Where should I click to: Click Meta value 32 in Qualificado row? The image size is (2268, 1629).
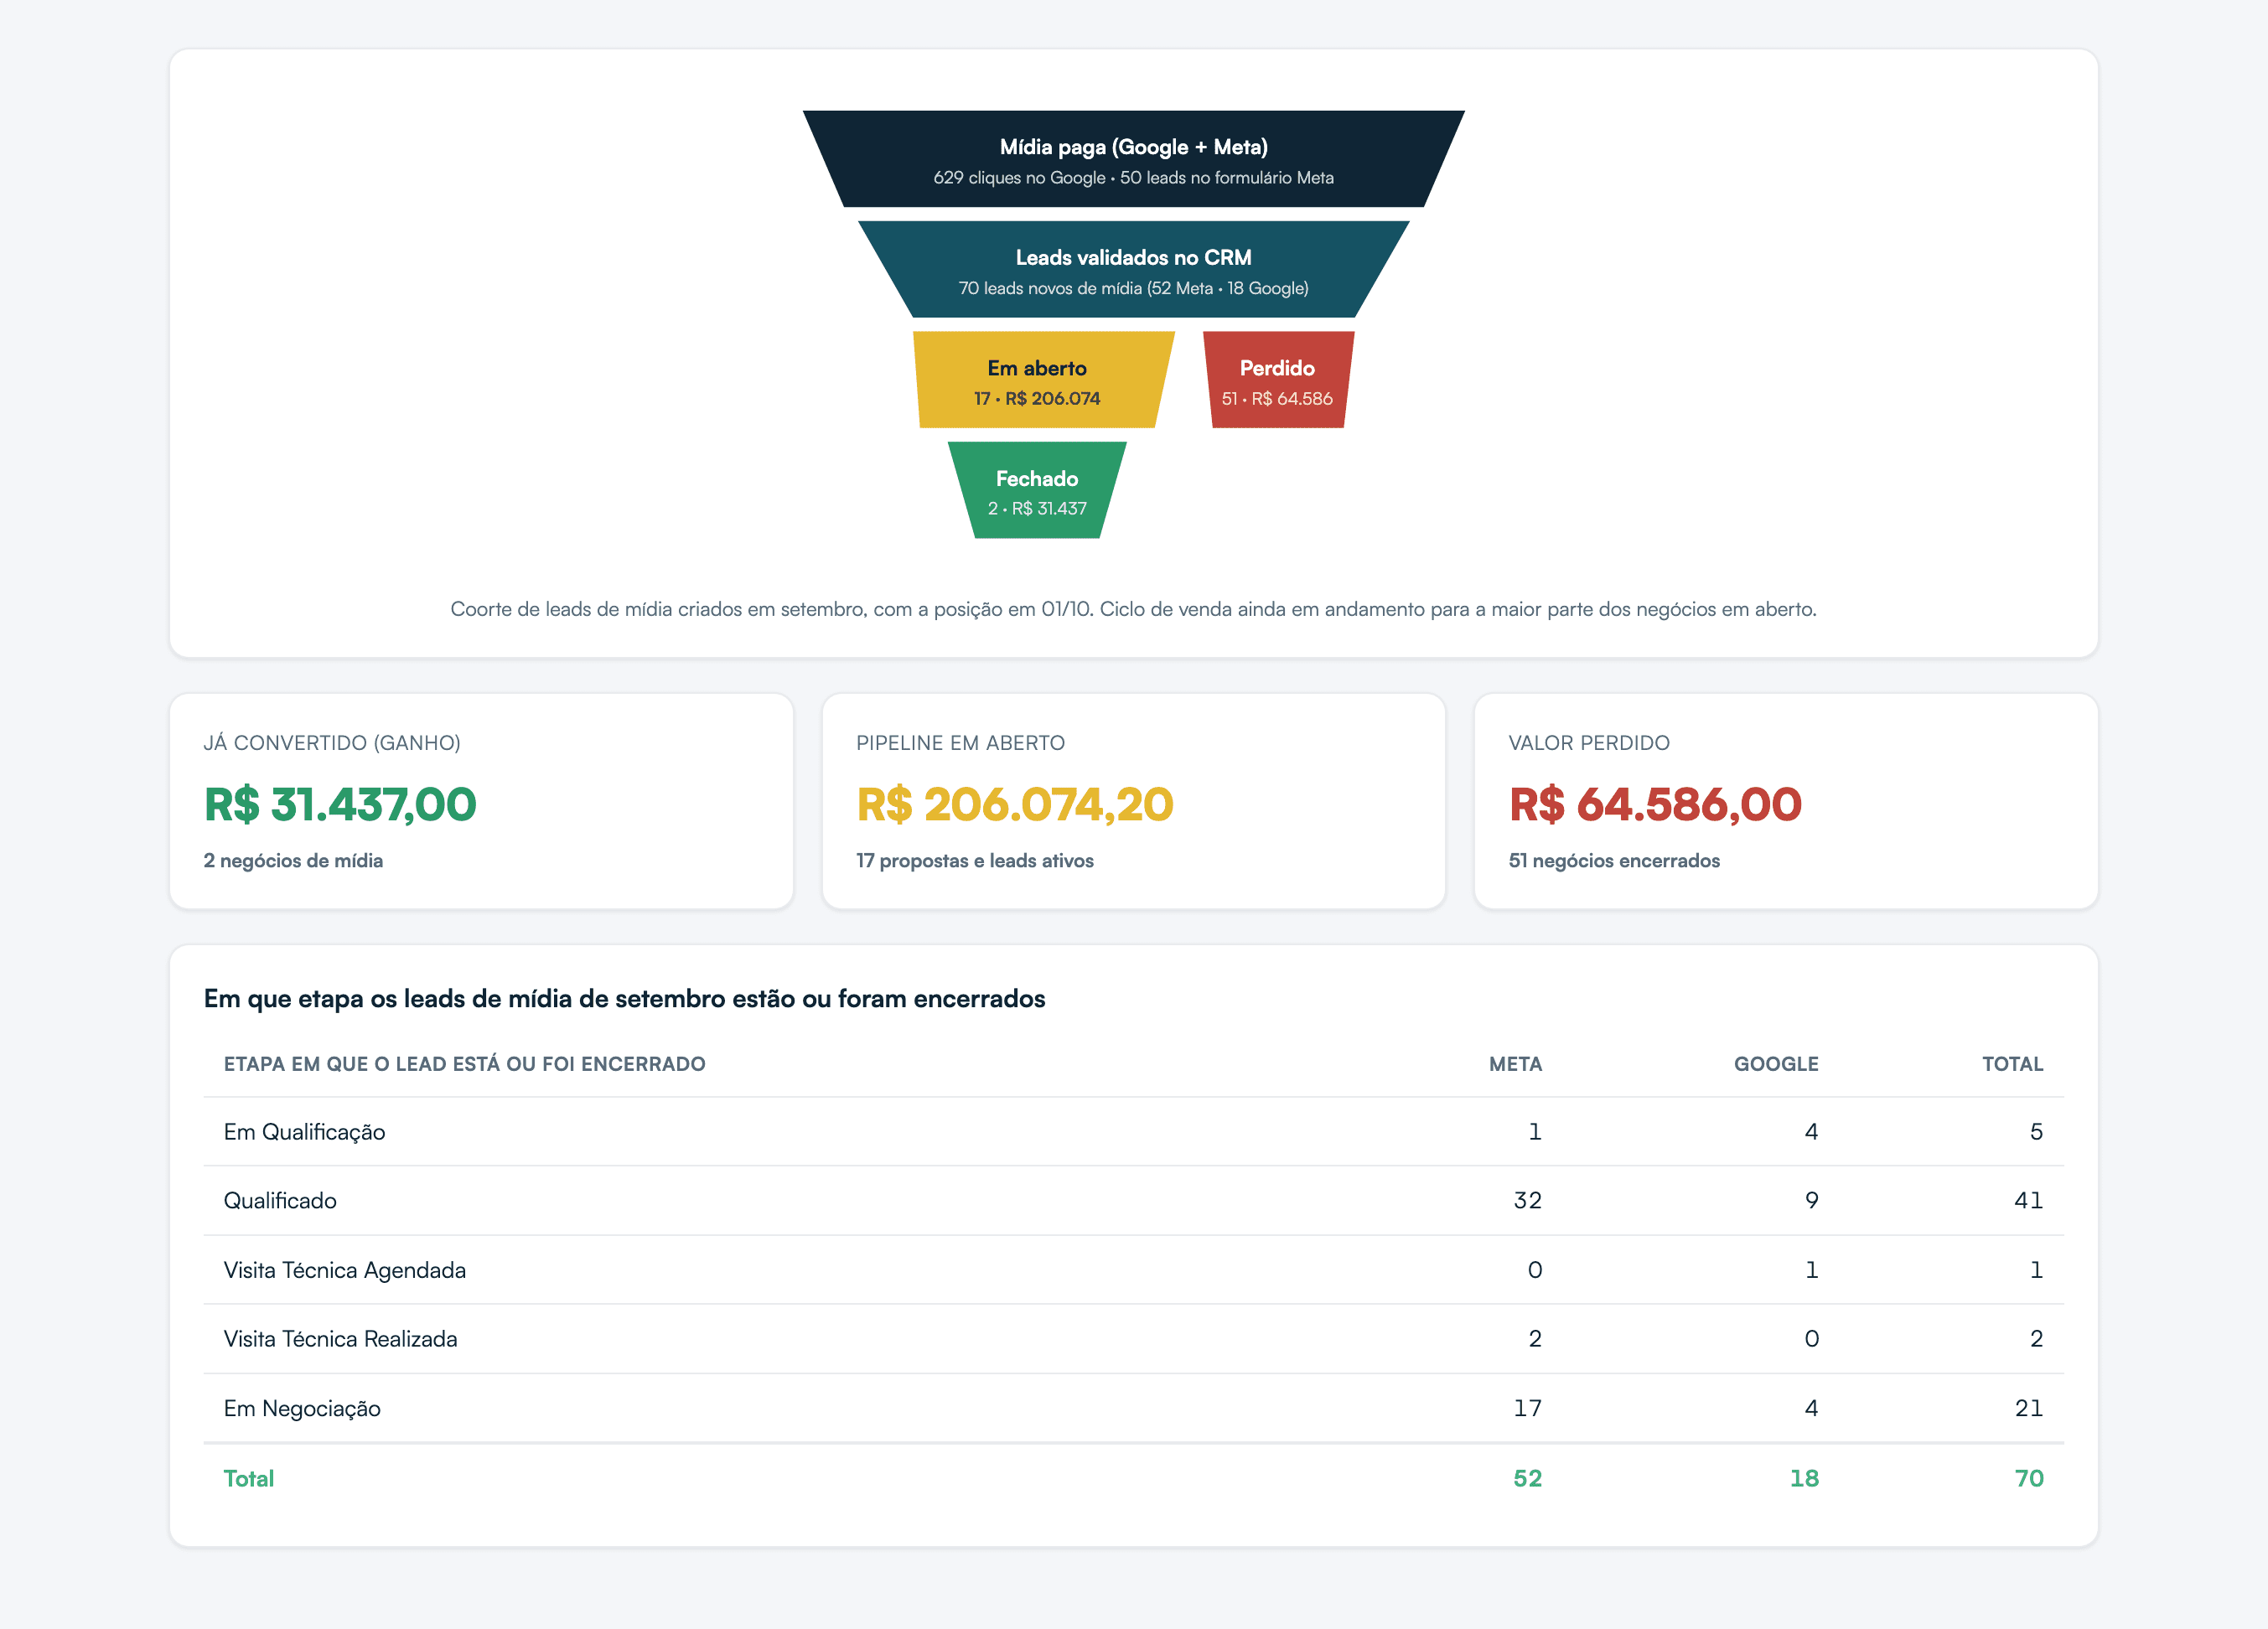coord(1527,1201)
